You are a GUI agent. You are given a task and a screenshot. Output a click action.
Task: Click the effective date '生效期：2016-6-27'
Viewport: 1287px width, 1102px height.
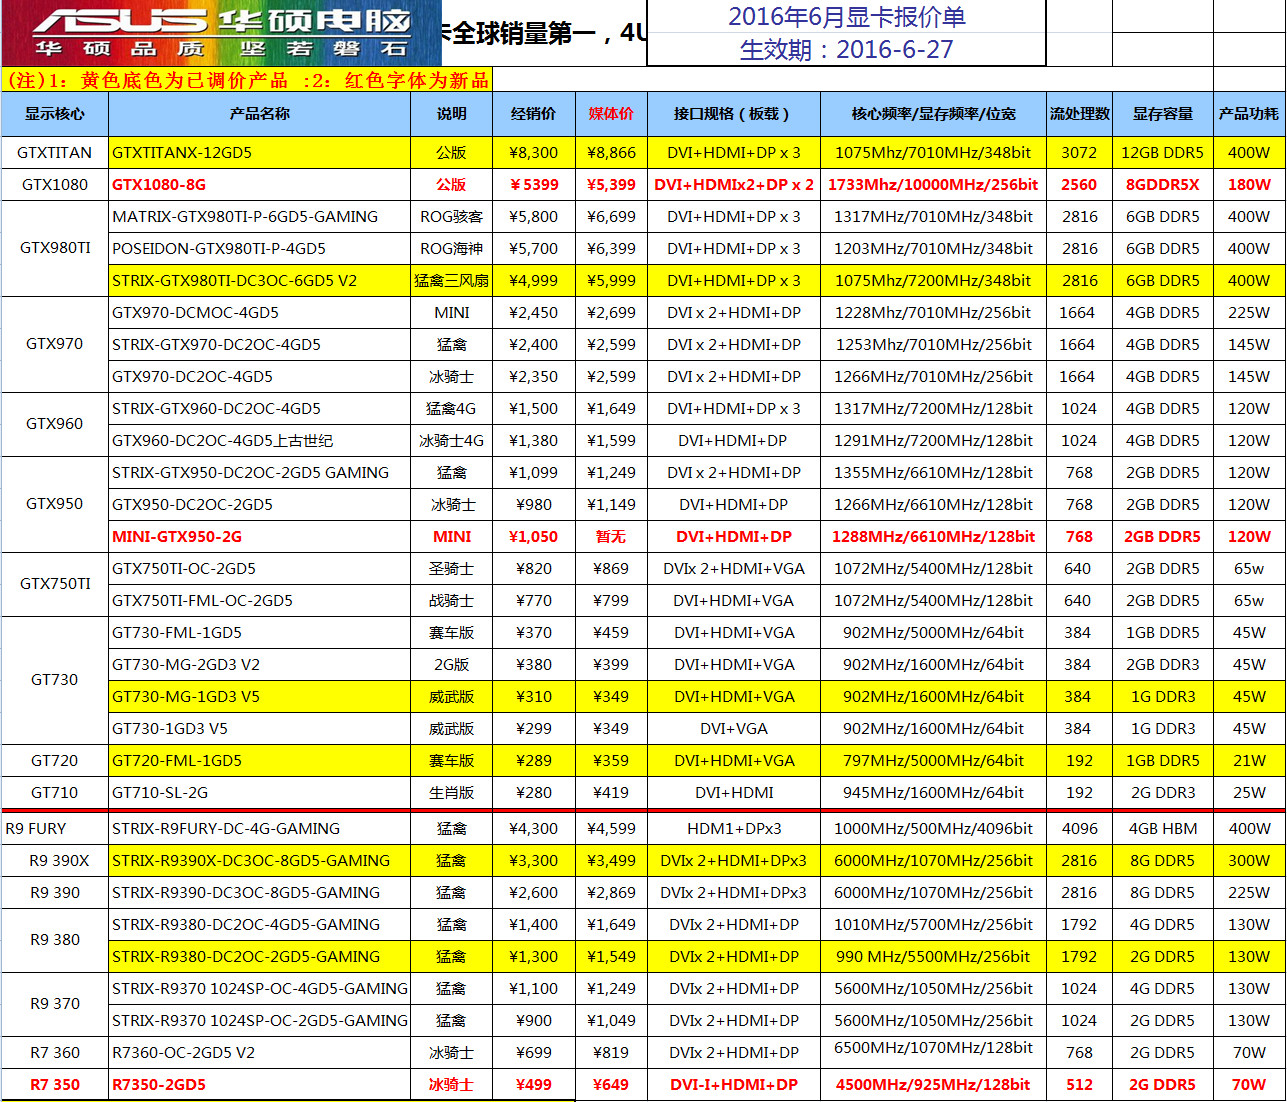coord(846,49)
